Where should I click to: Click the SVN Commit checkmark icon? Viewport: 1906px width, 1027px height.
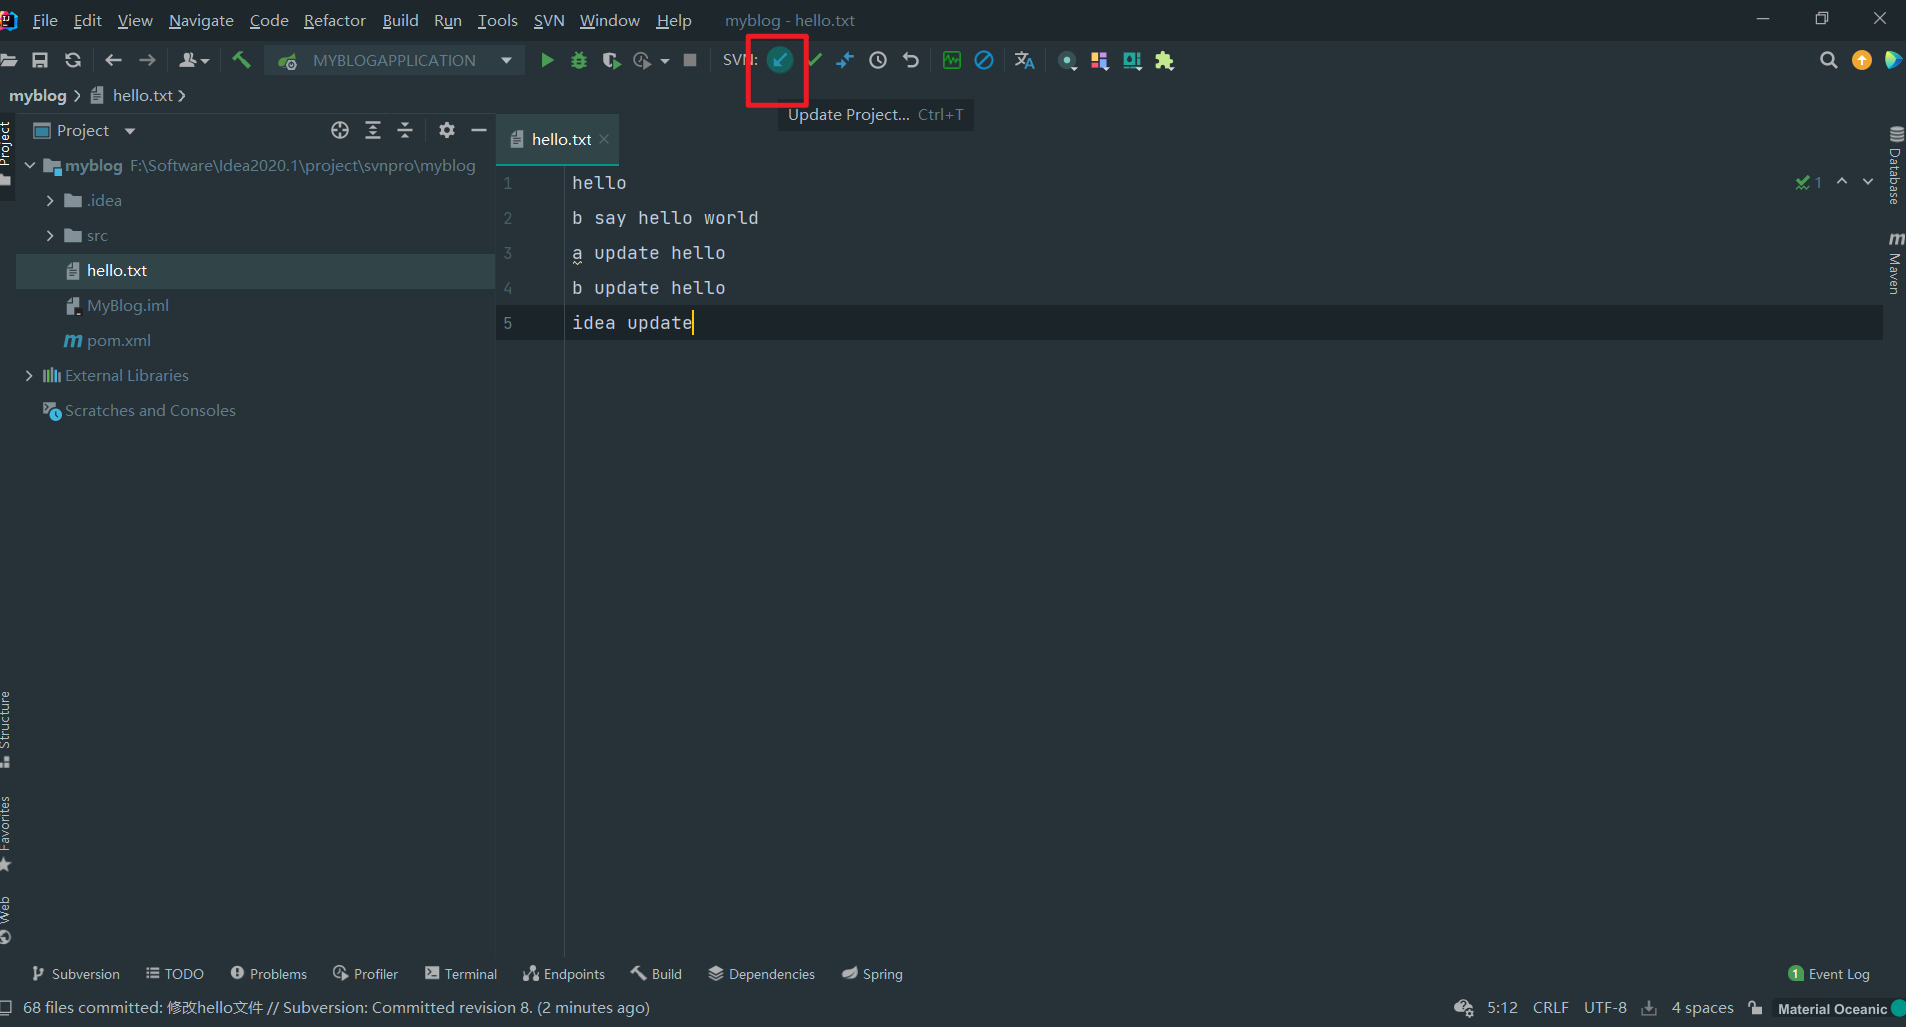[815, 60]
